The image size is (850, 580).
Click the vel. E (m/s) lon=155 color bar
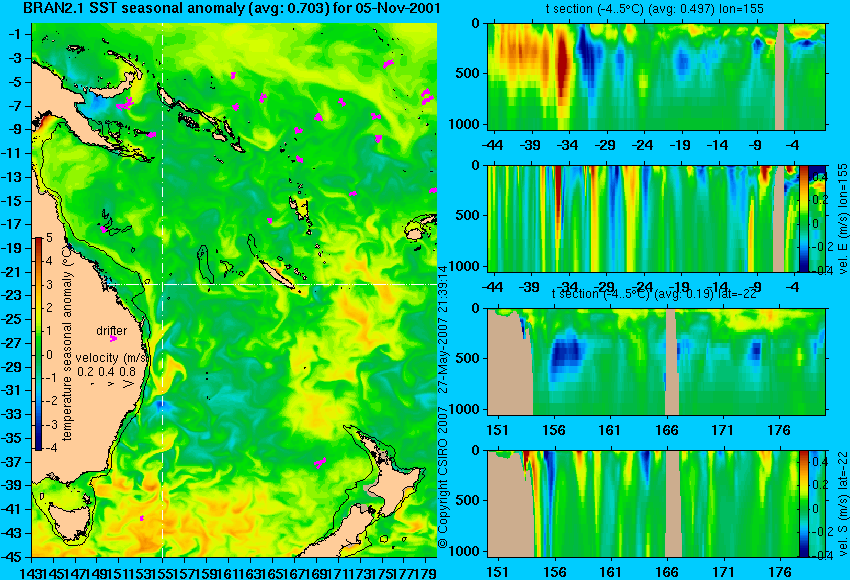tap(803, 218)
